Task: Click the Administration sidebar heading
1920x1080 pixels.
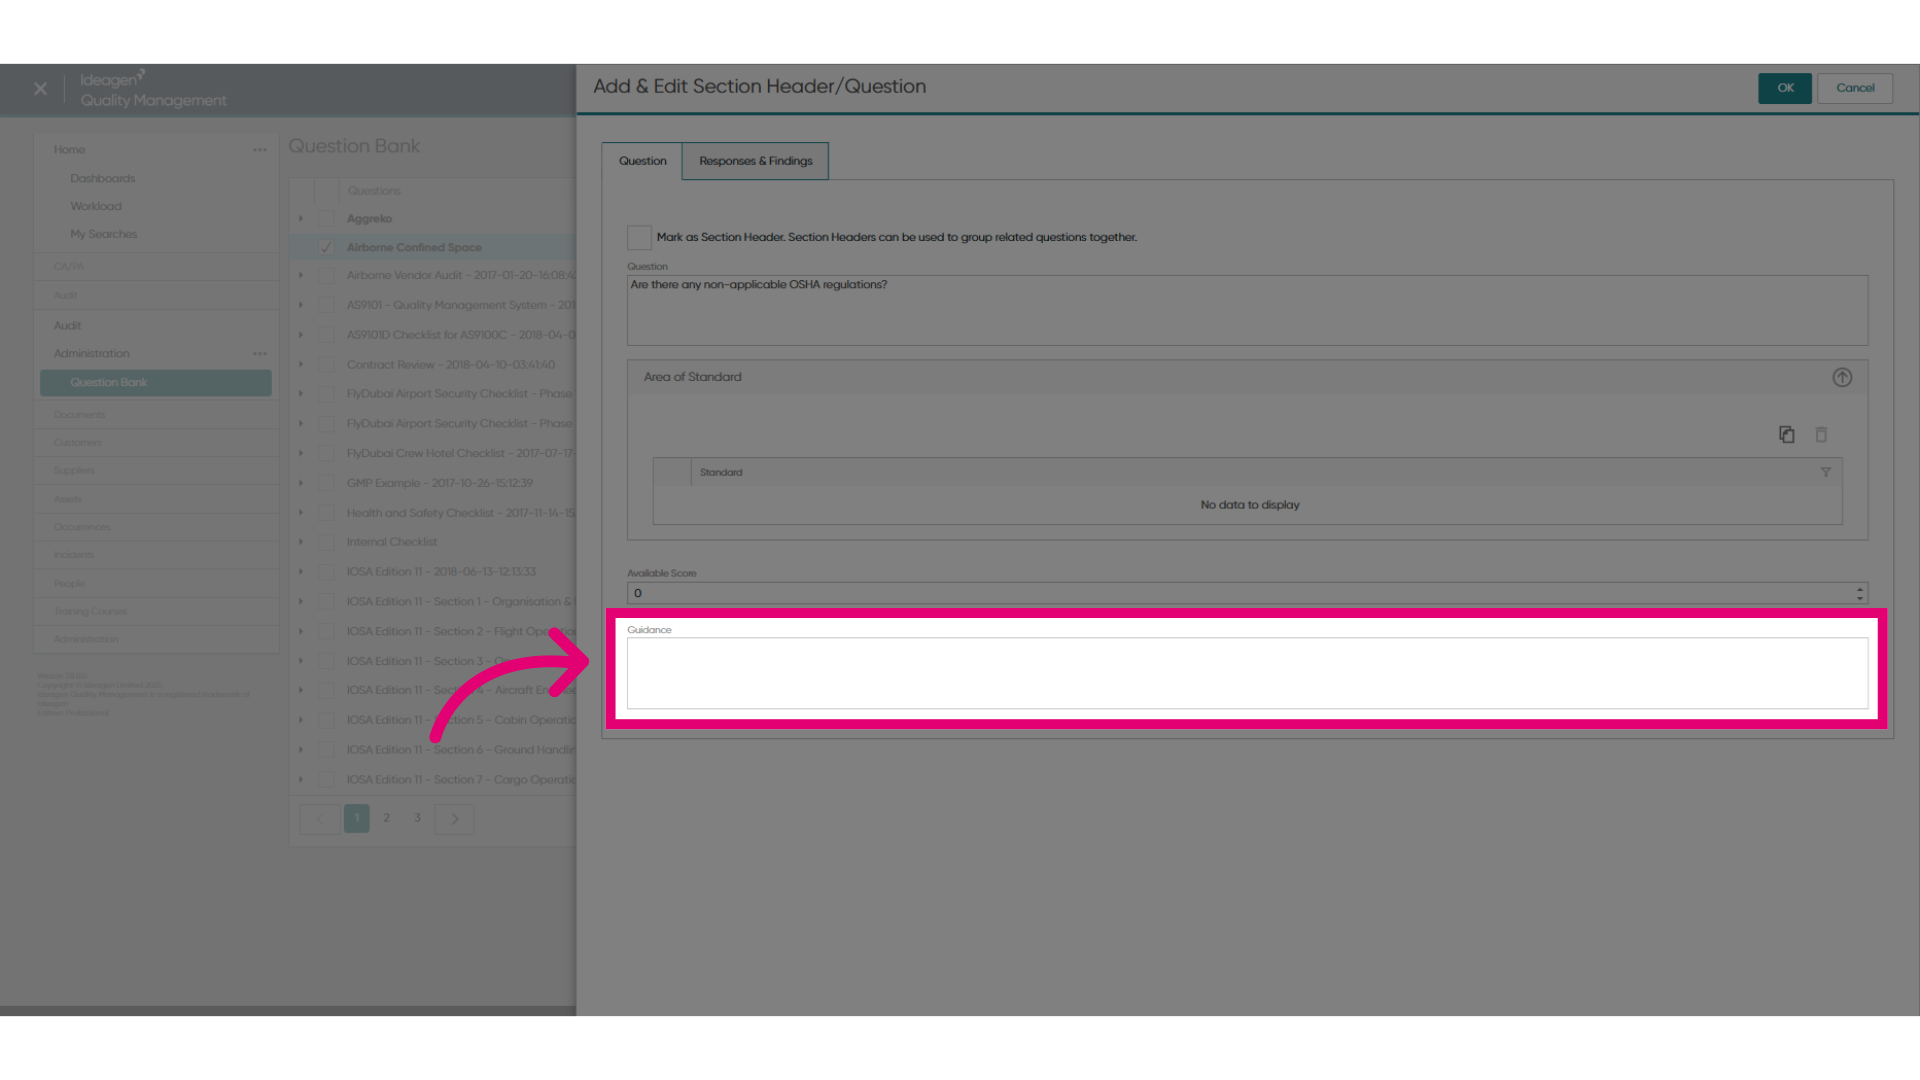Action: pos(91,354)
